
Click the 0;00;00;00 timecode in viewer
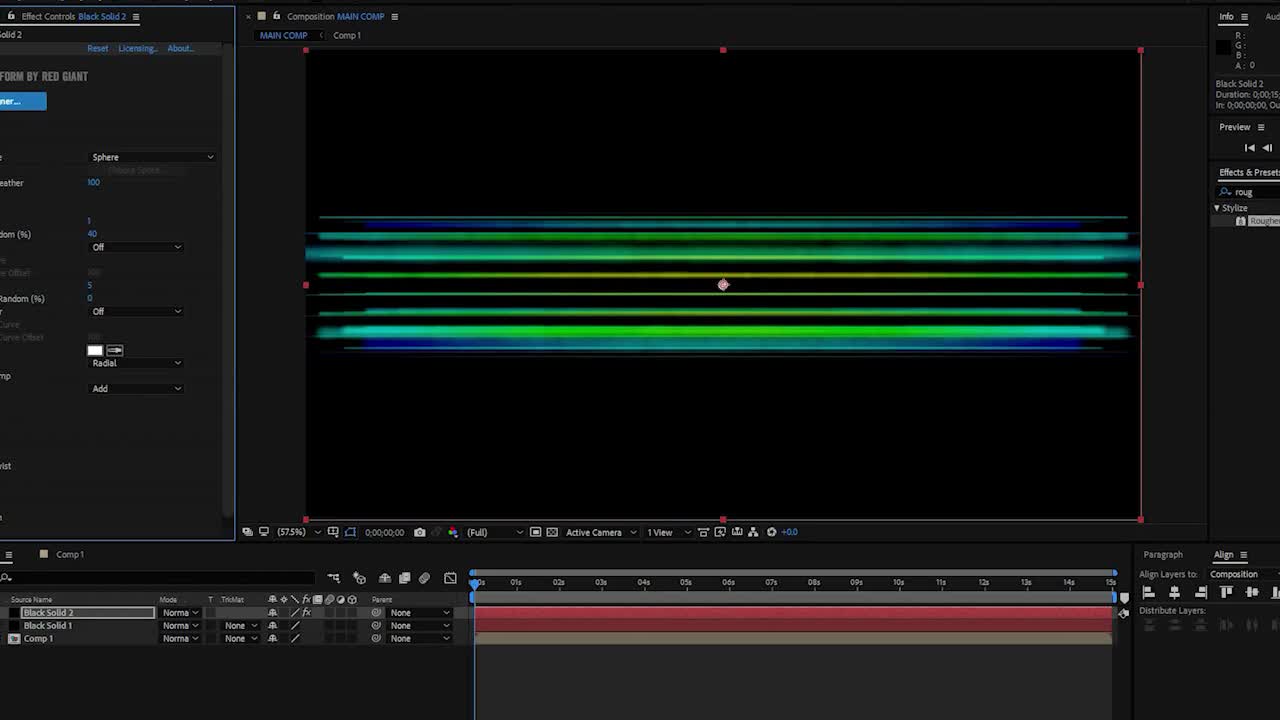coord(384,532)
